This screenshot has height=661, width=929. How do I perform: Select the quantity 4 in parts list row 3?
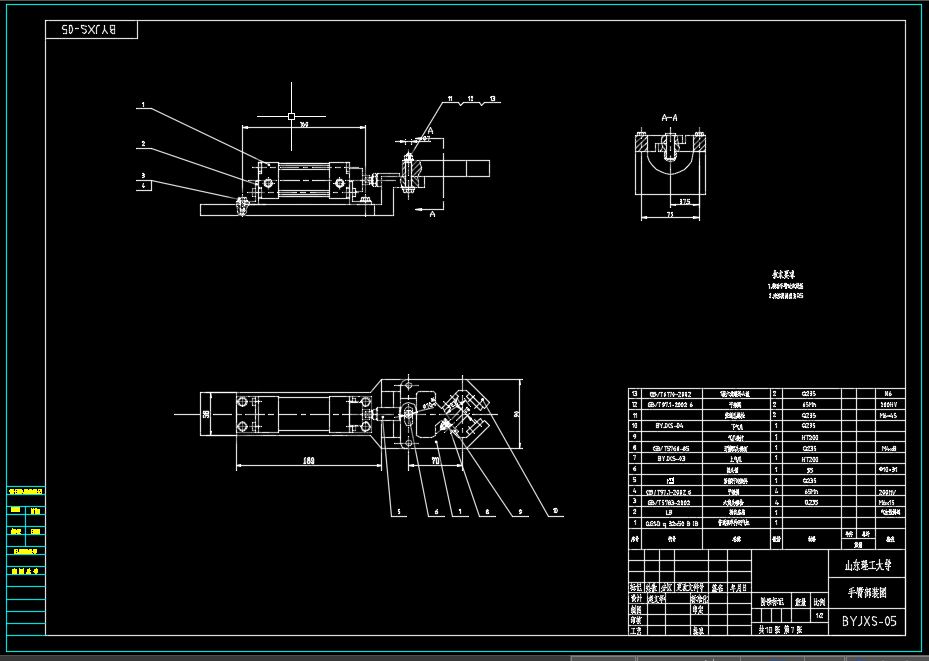pos(776,502)
